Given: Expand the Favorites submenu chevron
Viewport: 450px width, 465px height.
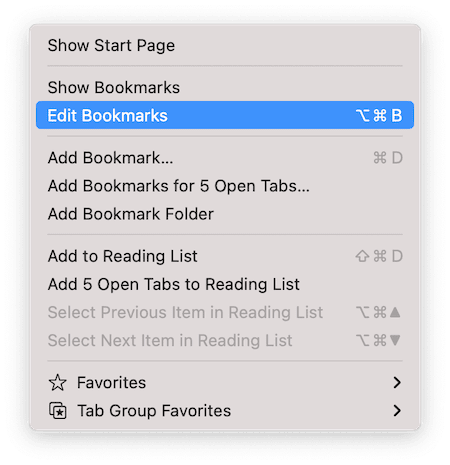Looking at the screenshot, I should click(x=396, y=382).
